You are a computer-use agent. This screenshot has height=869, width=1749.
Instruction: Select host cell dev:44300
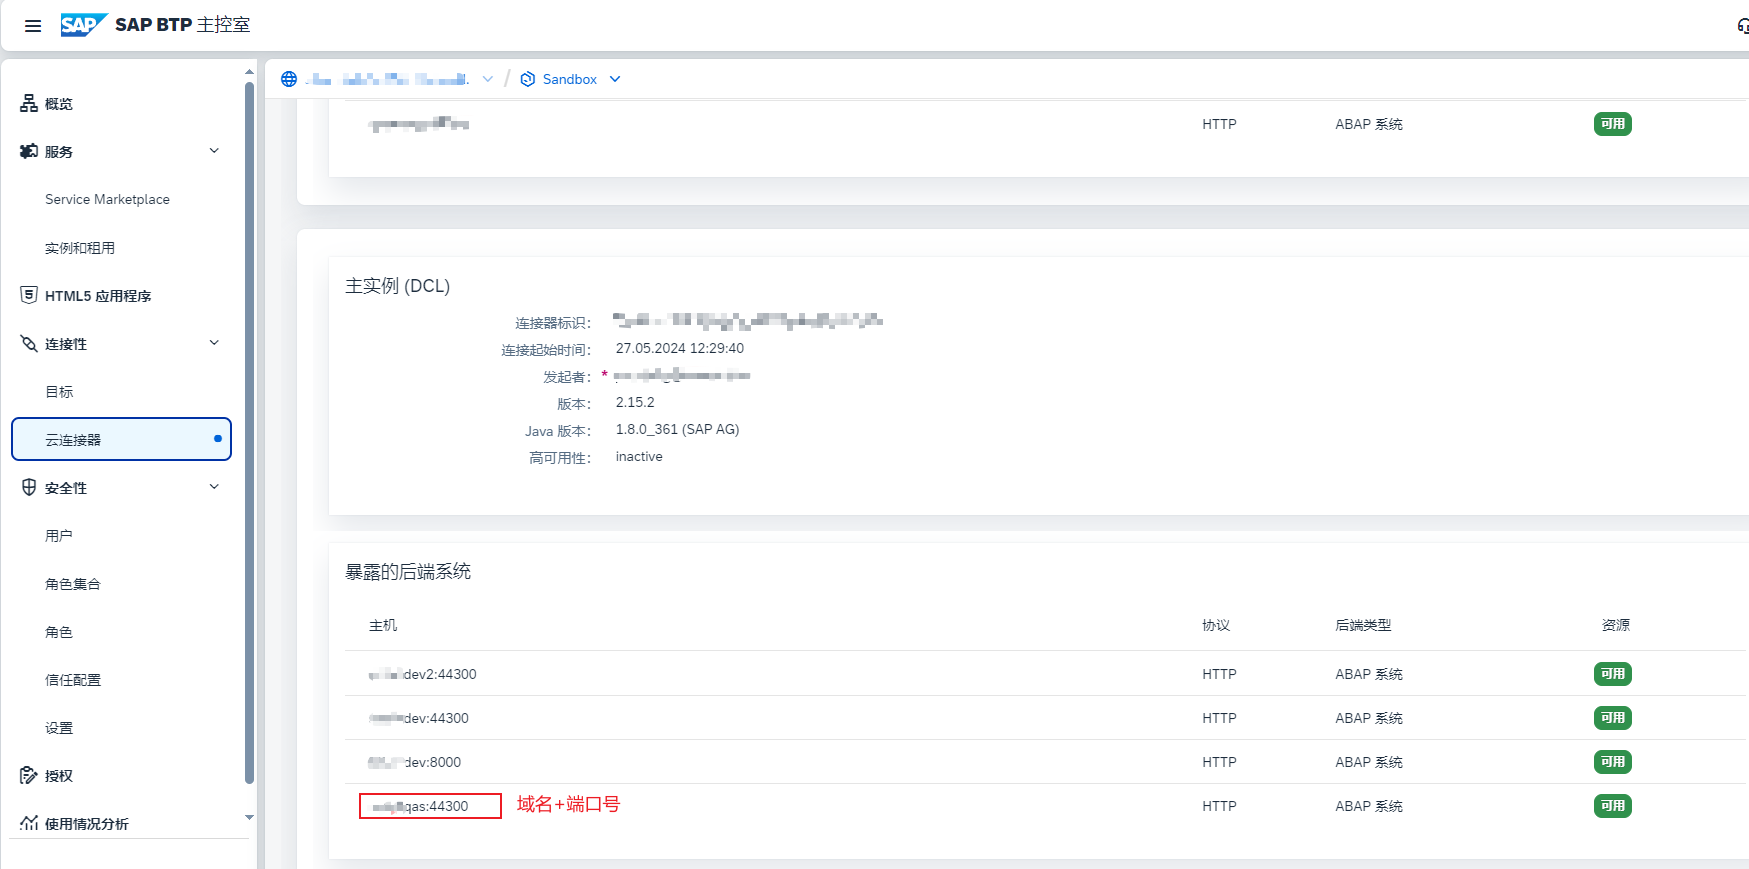pos(418,718)
